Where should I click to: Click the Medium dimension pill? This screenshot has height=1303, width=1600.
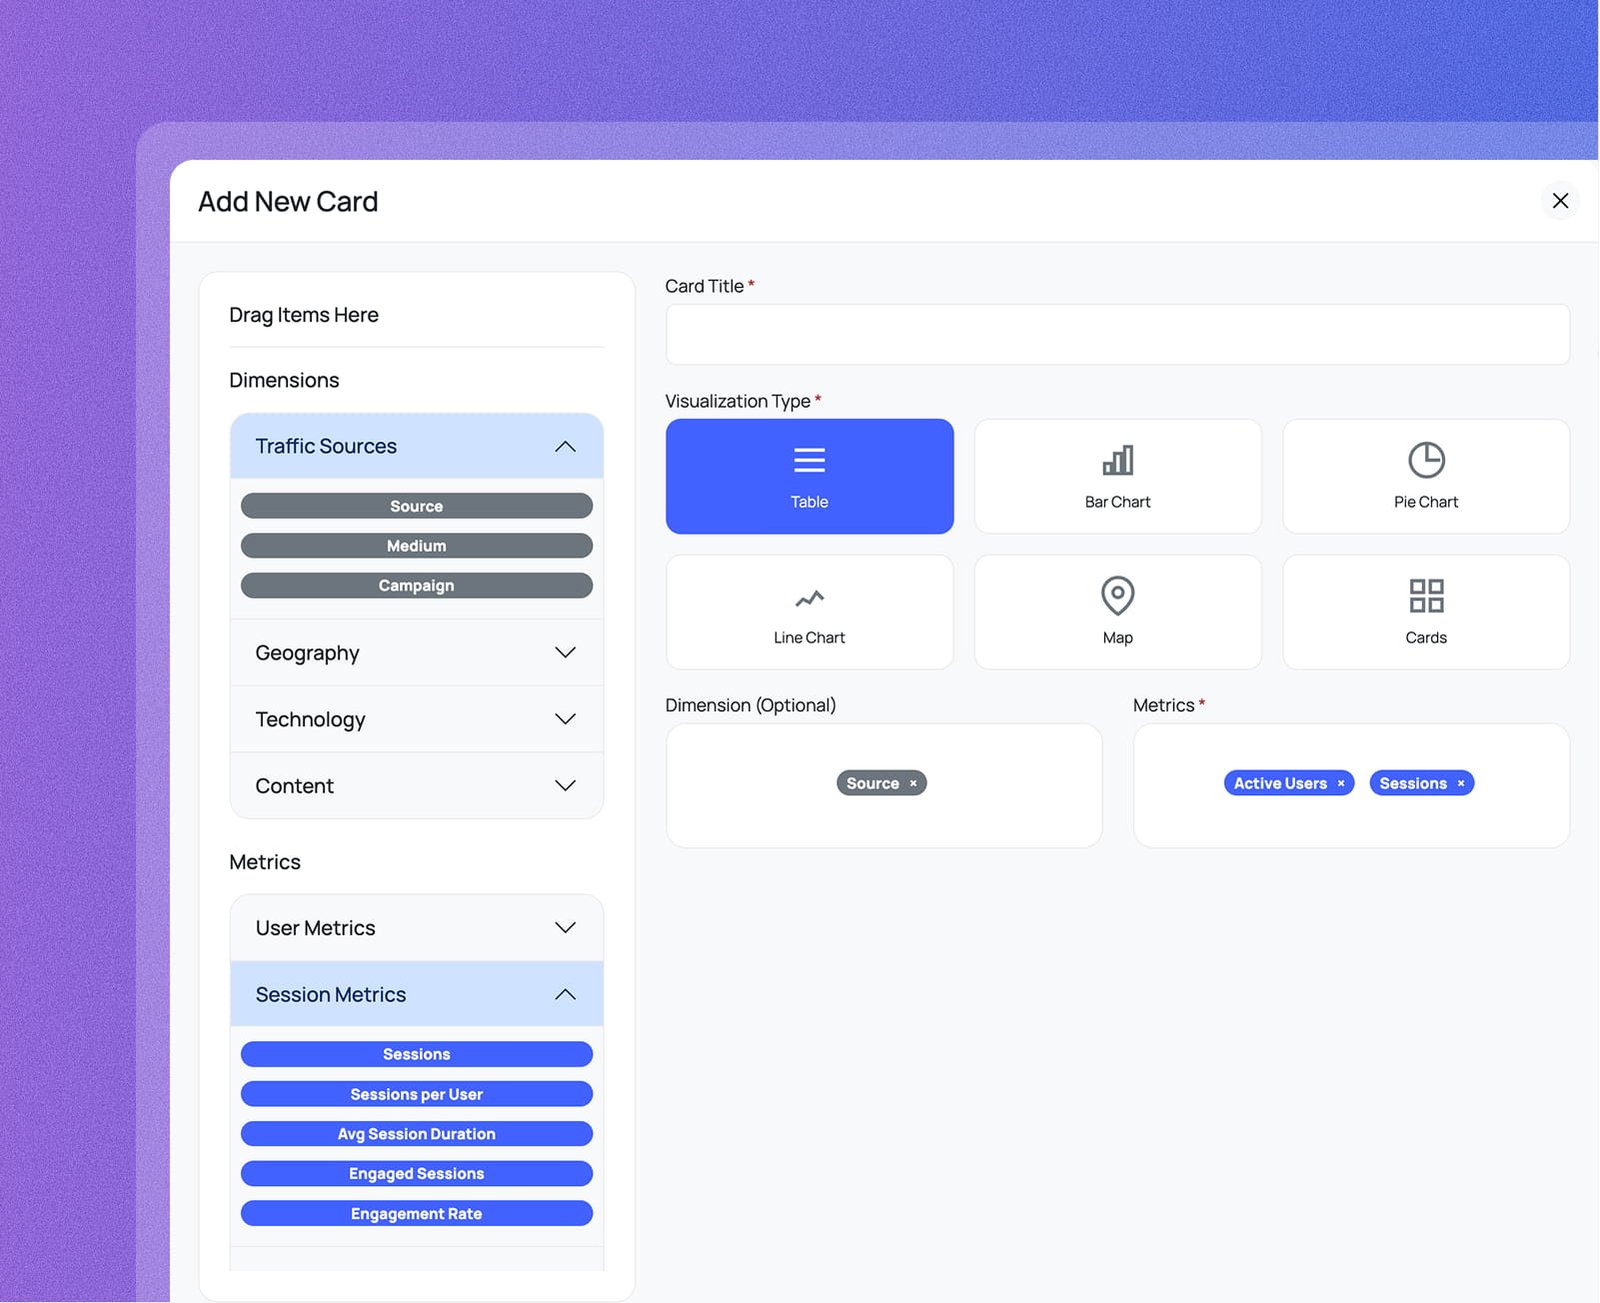point(416,545)
